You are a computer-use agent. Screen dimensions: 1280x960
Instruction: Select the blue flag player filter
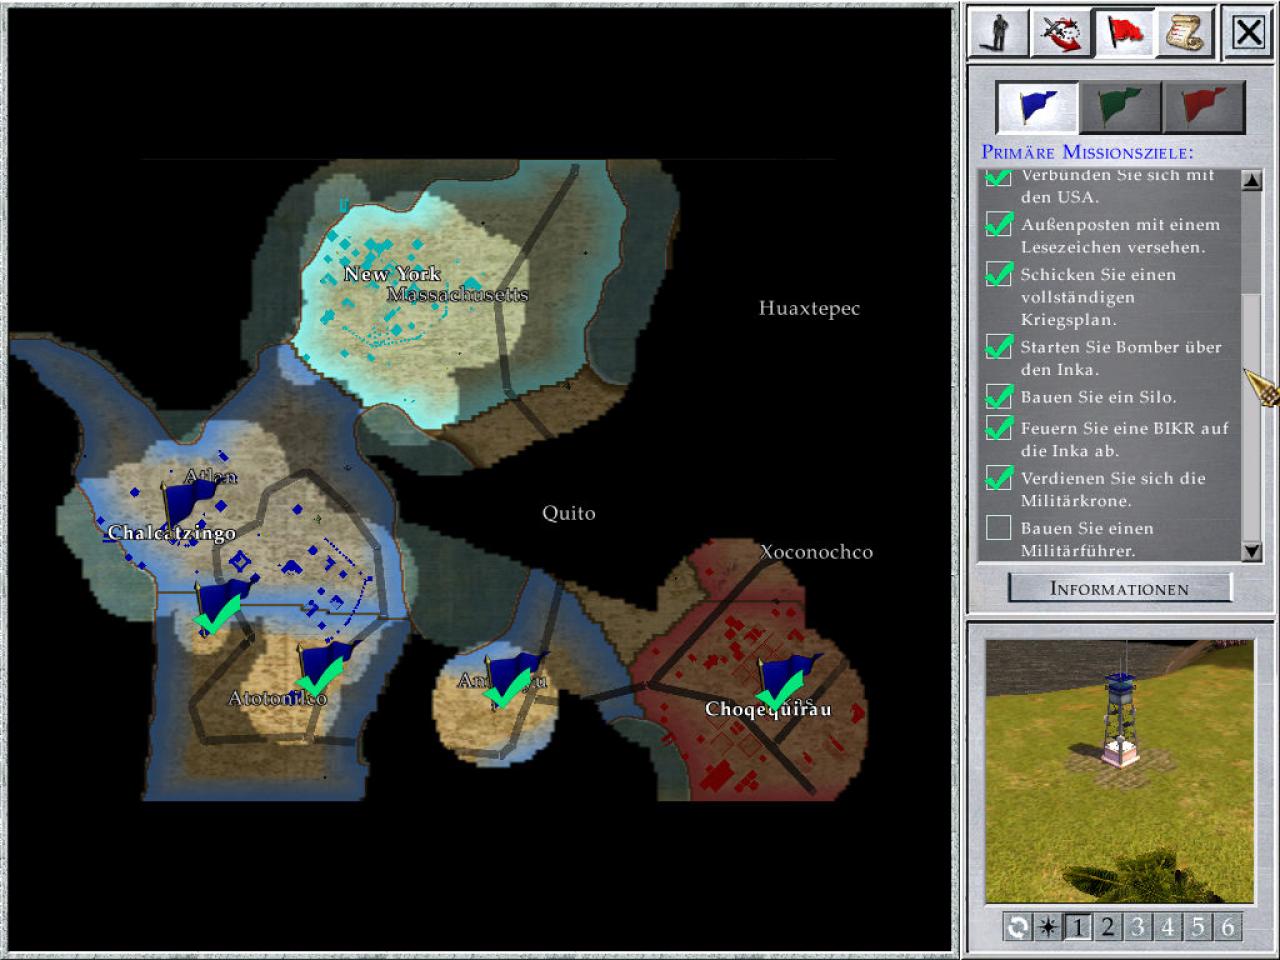(x=1037, y=106)
